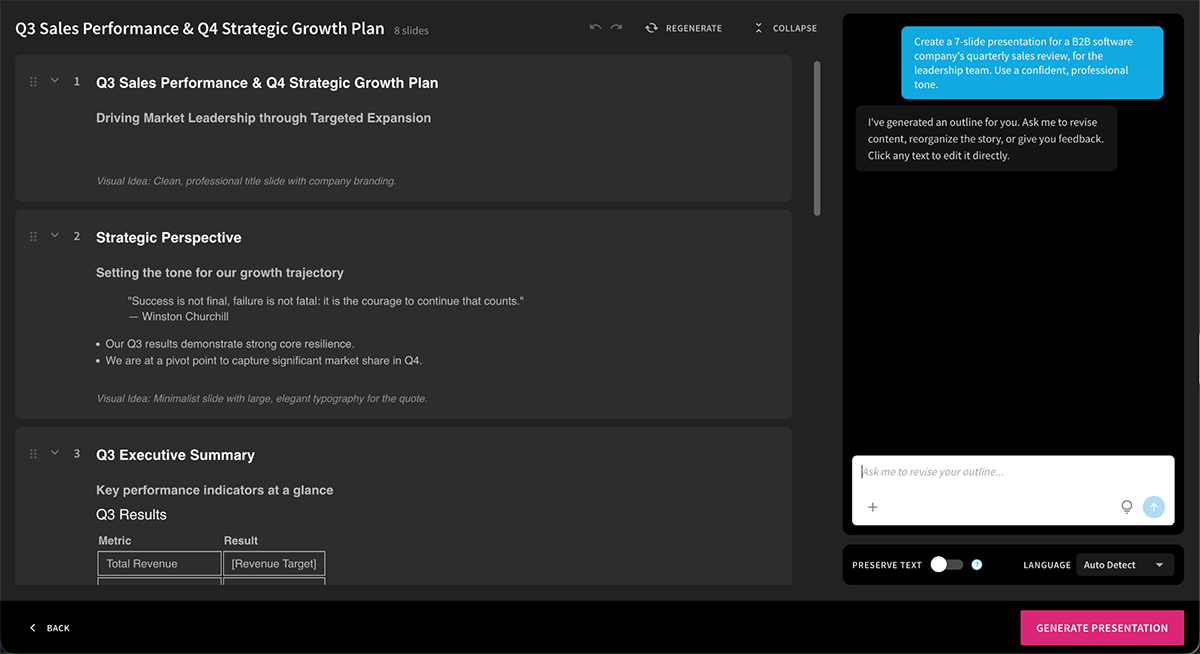Image resolution: width=1200 pixels, height=654 pixels.
Task: Click the outline vertical scrollbar
Action: 817,138
